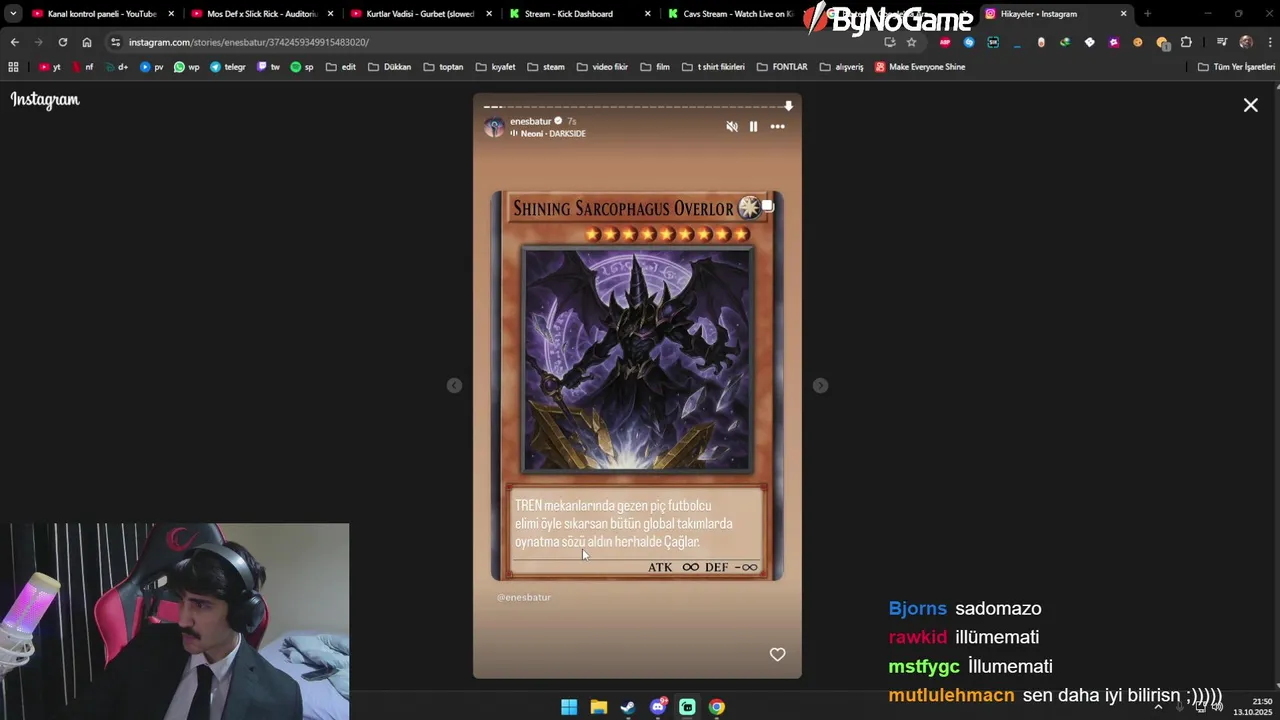Image resolution: width=1280 pixels, height=720 pixels.
Task: Expand the edit bookmark folder
Action: (341, 67)
